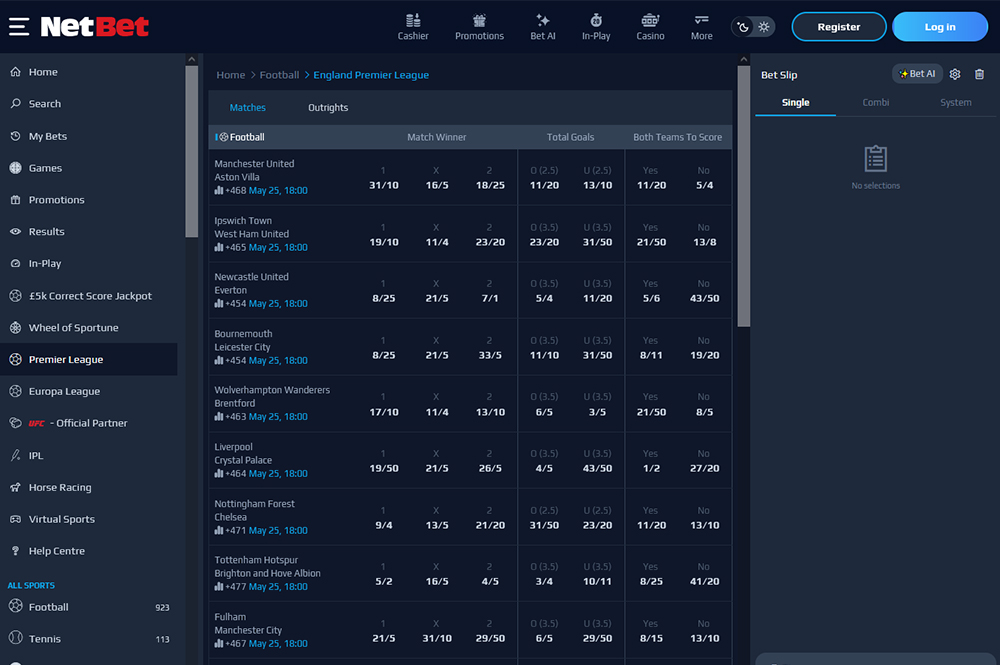Click Bet AI button in Bet Slip
1000x665 pixels.
[x=917, y=74]
